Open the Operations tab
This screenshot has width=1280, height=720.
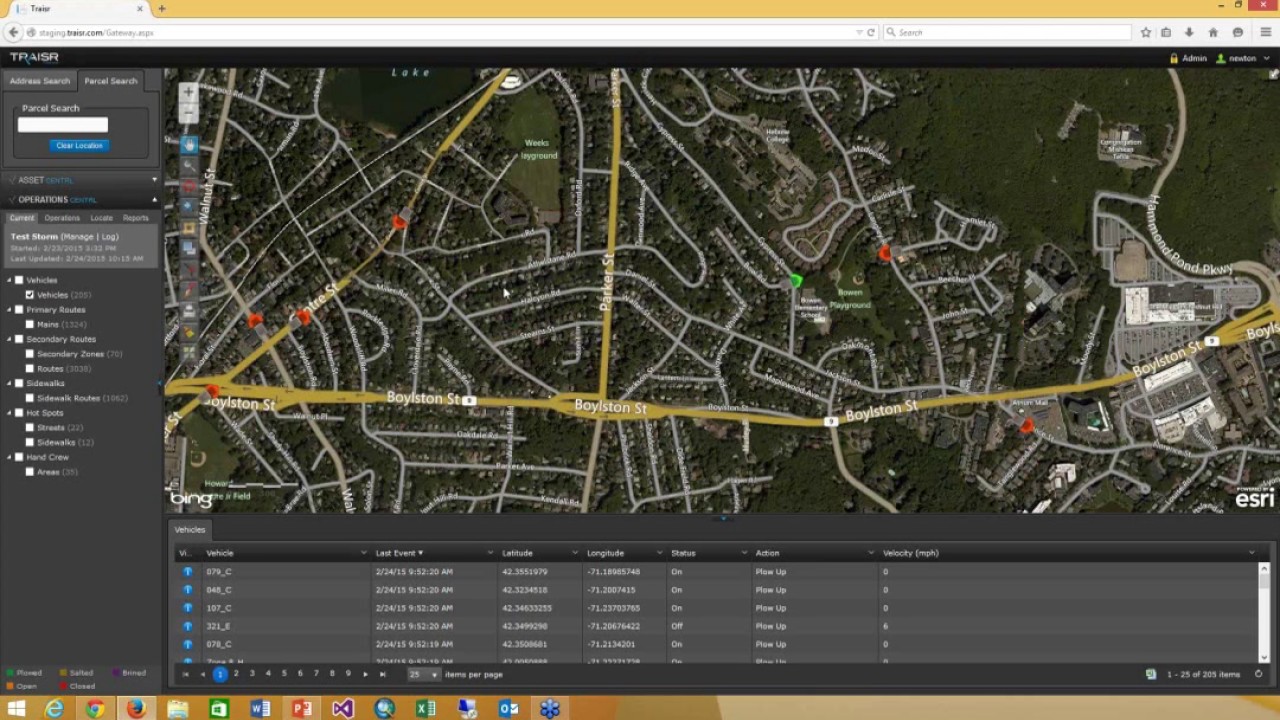(x=62, y=218)
